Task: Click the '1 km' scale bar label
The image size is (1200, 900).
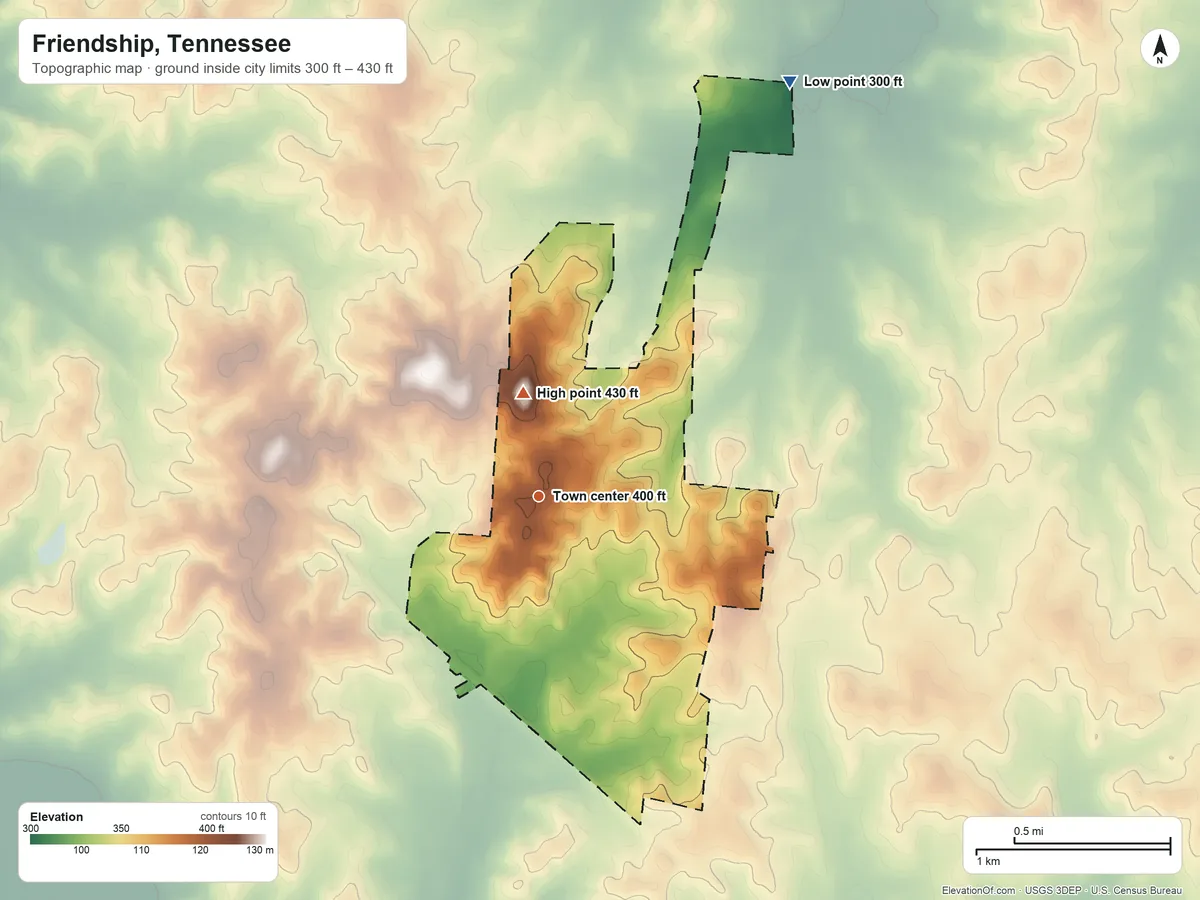Action: 989,861
